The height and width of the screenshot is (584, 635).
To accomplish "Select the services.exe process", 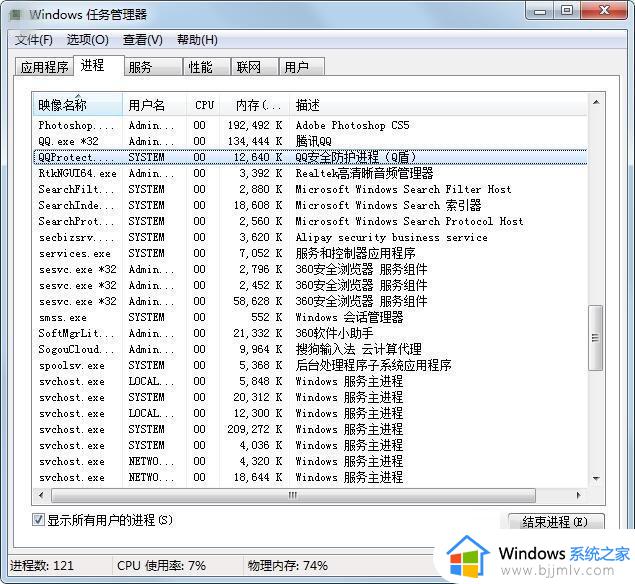I will [x=310, y=253].
